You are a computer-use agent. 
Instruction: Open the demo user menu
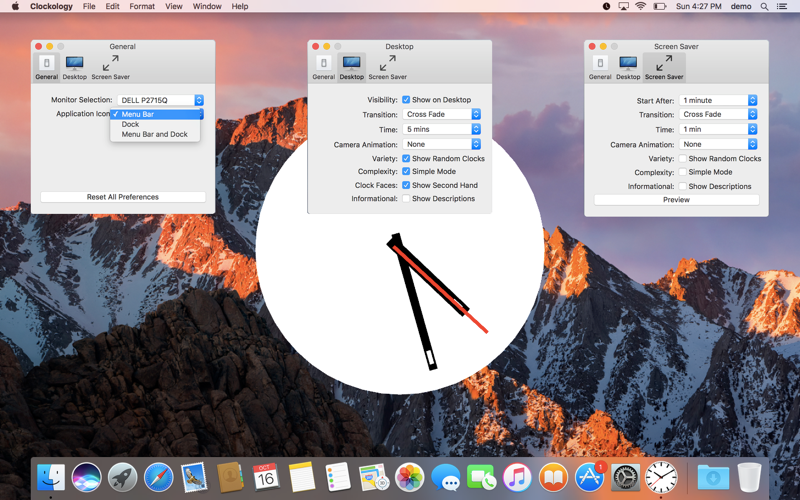(741, 6)
